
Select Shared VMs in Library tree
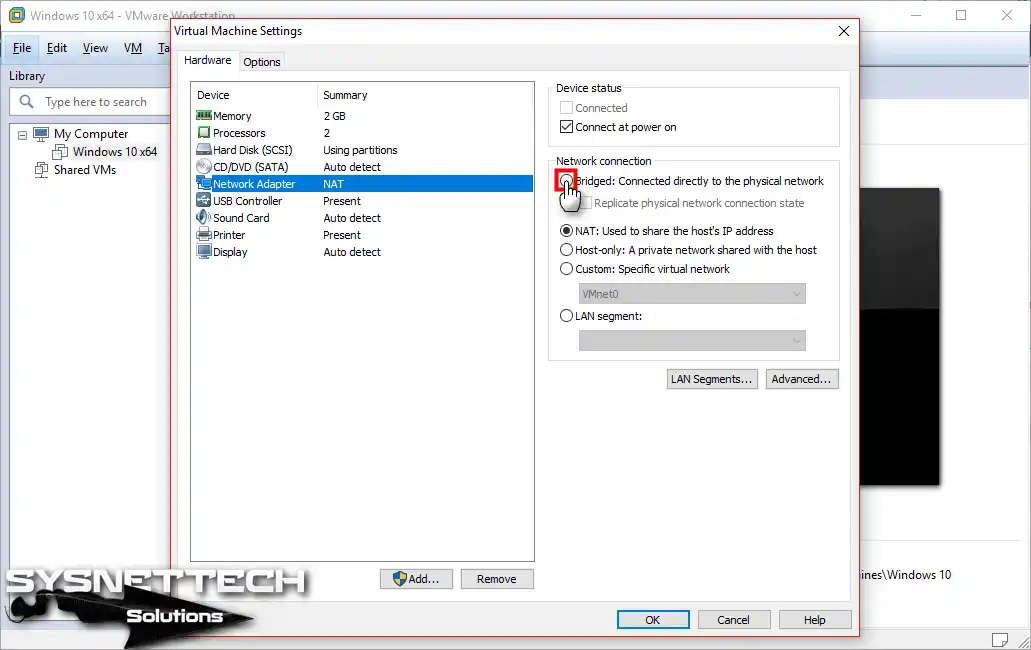[85, 170]
